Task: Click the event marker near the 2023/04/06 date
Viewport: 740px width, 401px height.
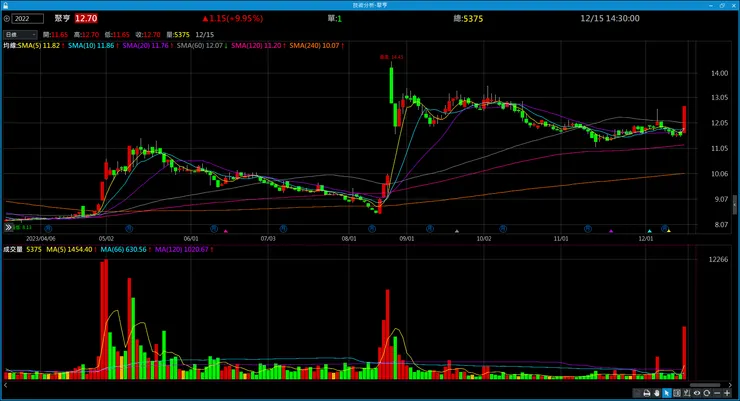Action: [49, 229]
